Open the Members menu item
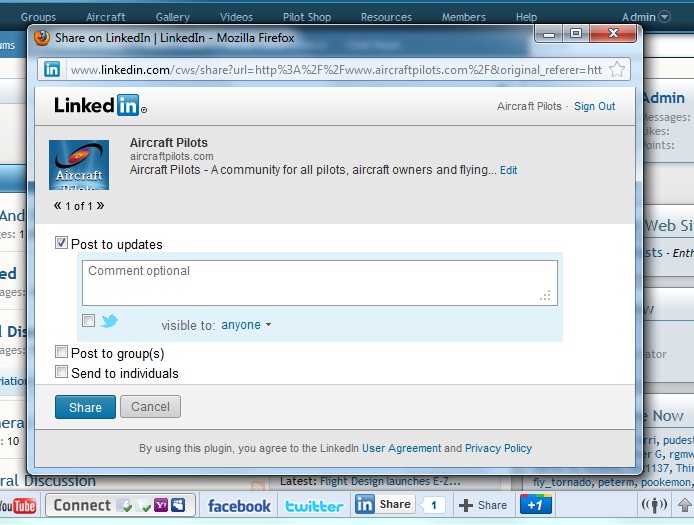The width and height of the screenshot is (694, 525). [463, 17]
